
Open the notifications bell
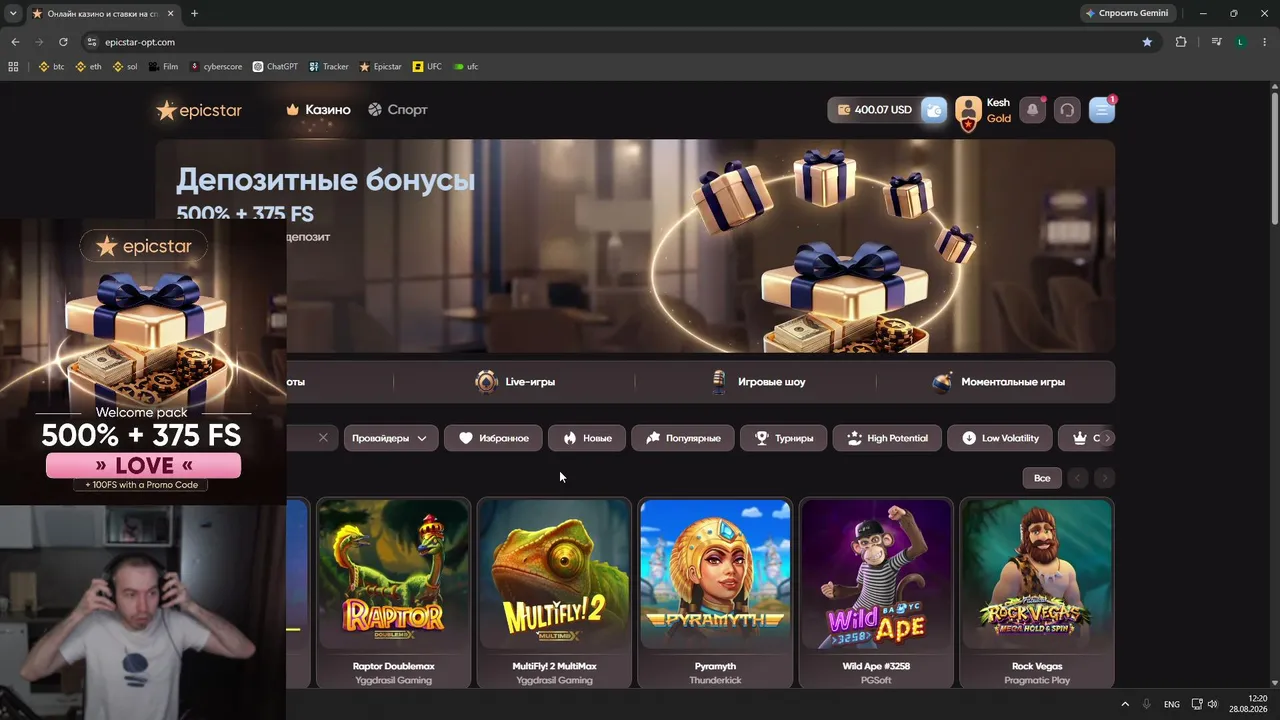[x=1033, y=110]
